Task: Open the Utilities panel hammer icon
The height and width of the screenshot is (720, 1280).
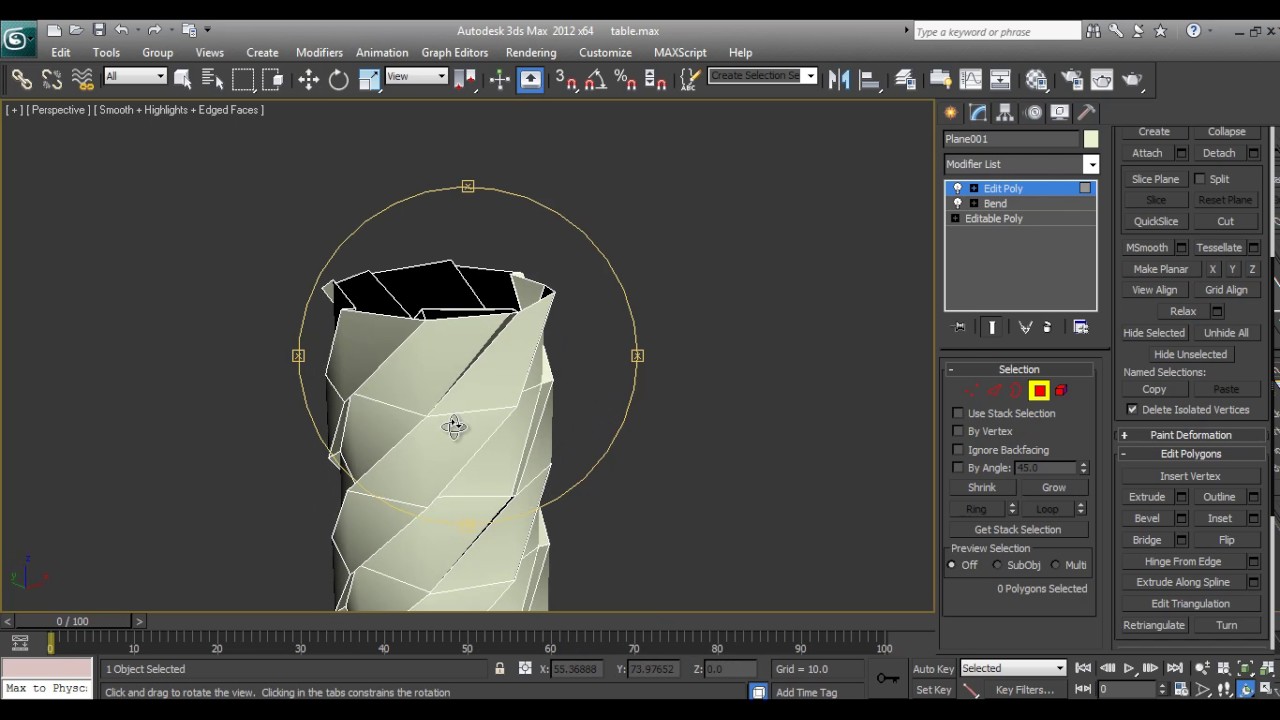Action: (x=1086, y=112)
